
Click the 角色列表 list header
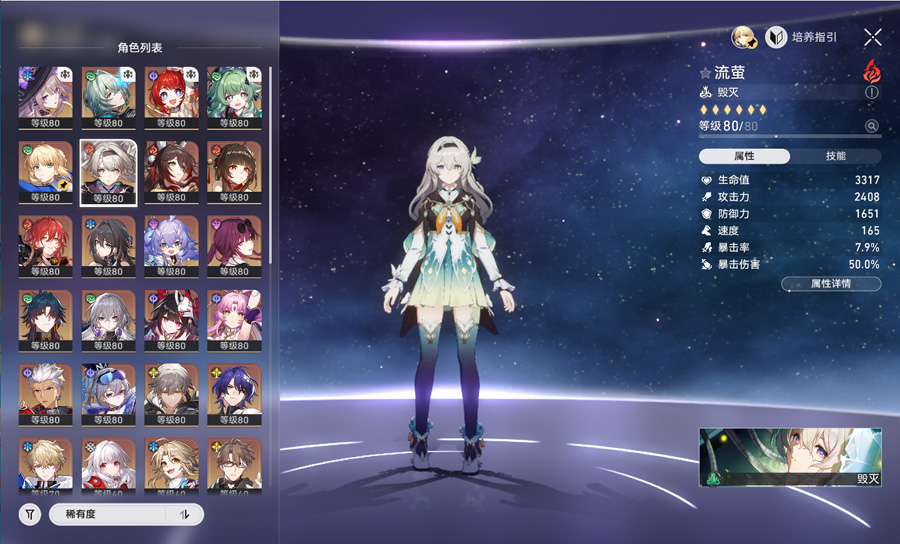click(x=140, y=48)
